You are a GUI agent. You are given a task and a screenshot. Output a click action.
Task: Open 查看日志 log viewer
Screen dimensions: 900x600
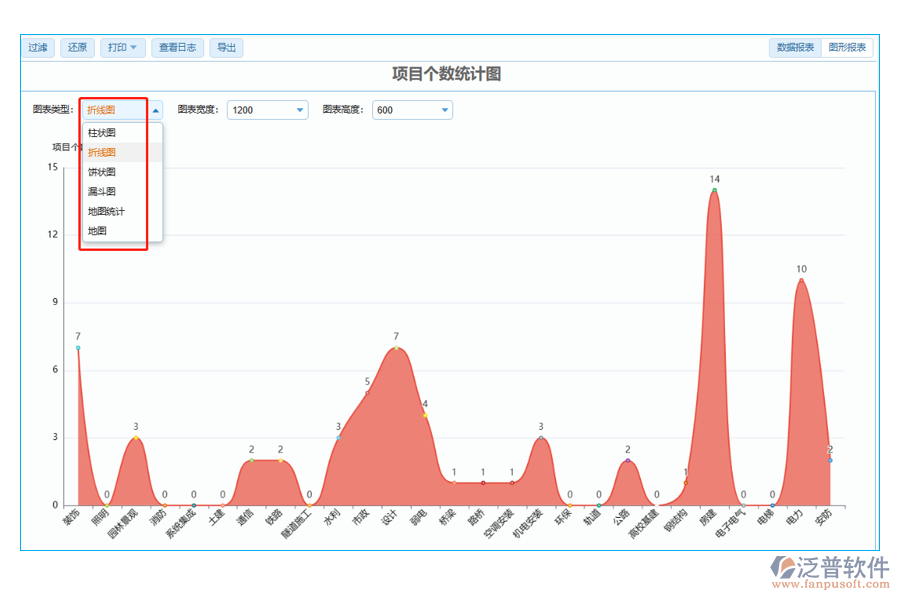click(179, 48)
